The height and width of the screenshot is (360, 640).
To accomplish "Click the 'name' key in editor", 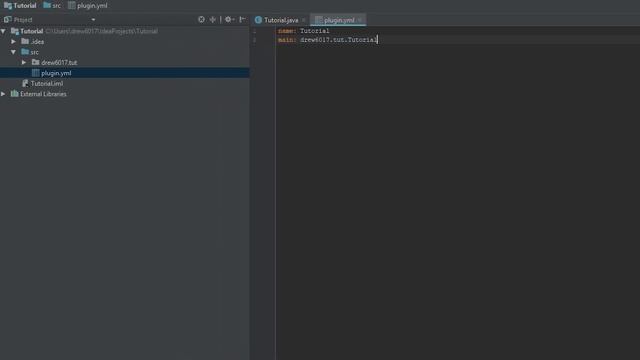I will point(287,31).
